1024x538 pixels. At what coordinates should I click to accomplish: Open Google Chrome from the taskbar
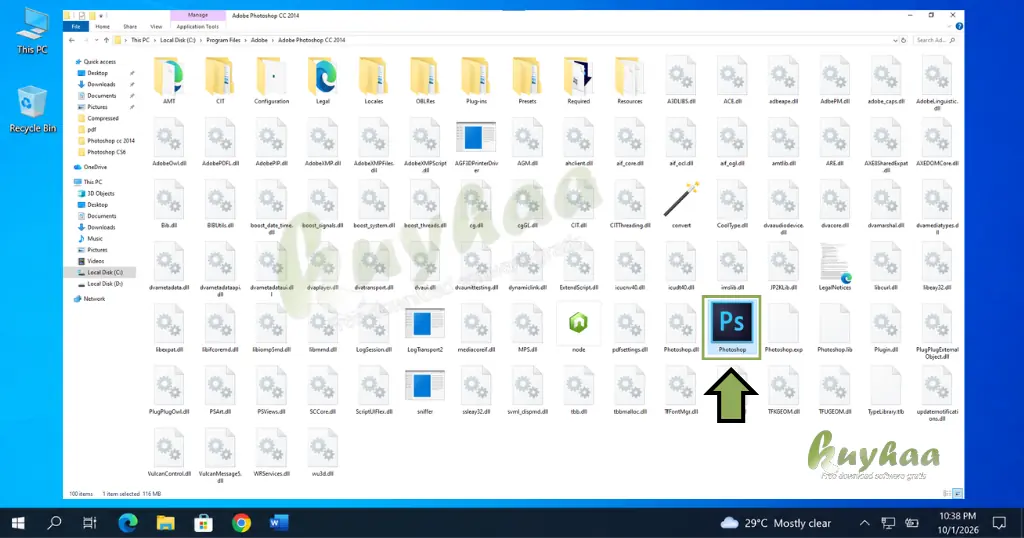click(241, 523)
